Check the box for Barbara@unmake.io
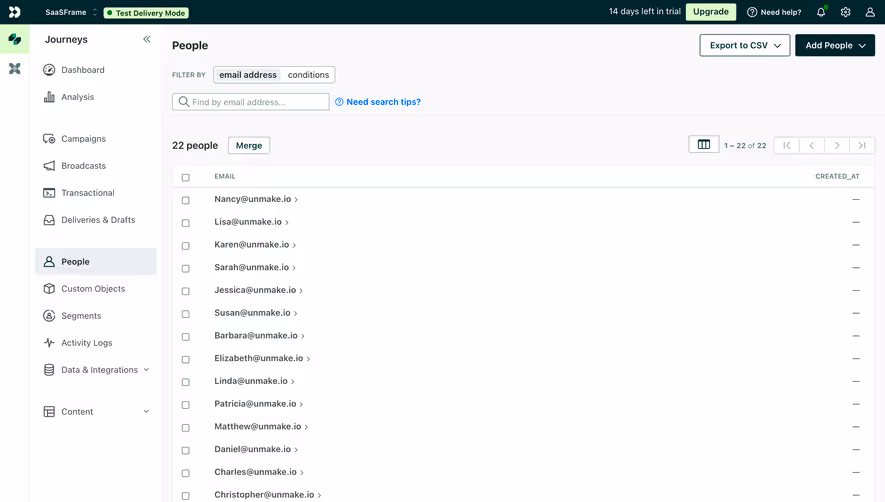Screen dimensions: 885x502 186,337
